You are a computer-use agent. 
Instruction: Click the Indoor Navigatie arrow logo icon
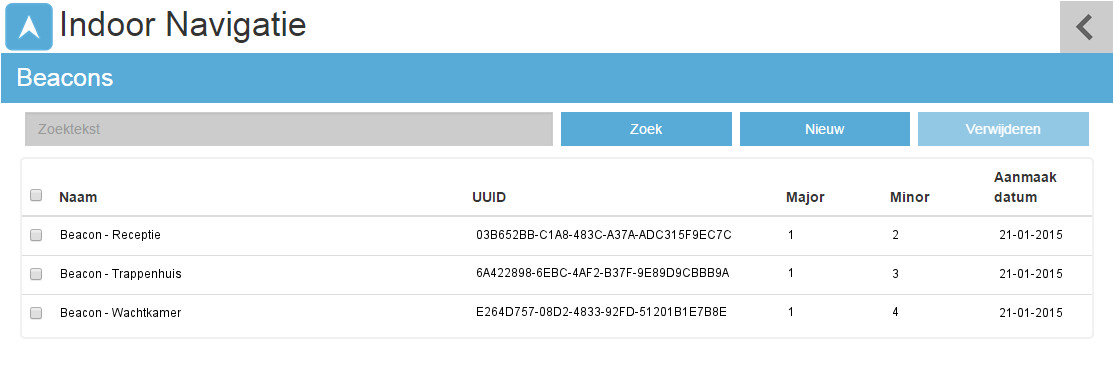tap(29, 26)
